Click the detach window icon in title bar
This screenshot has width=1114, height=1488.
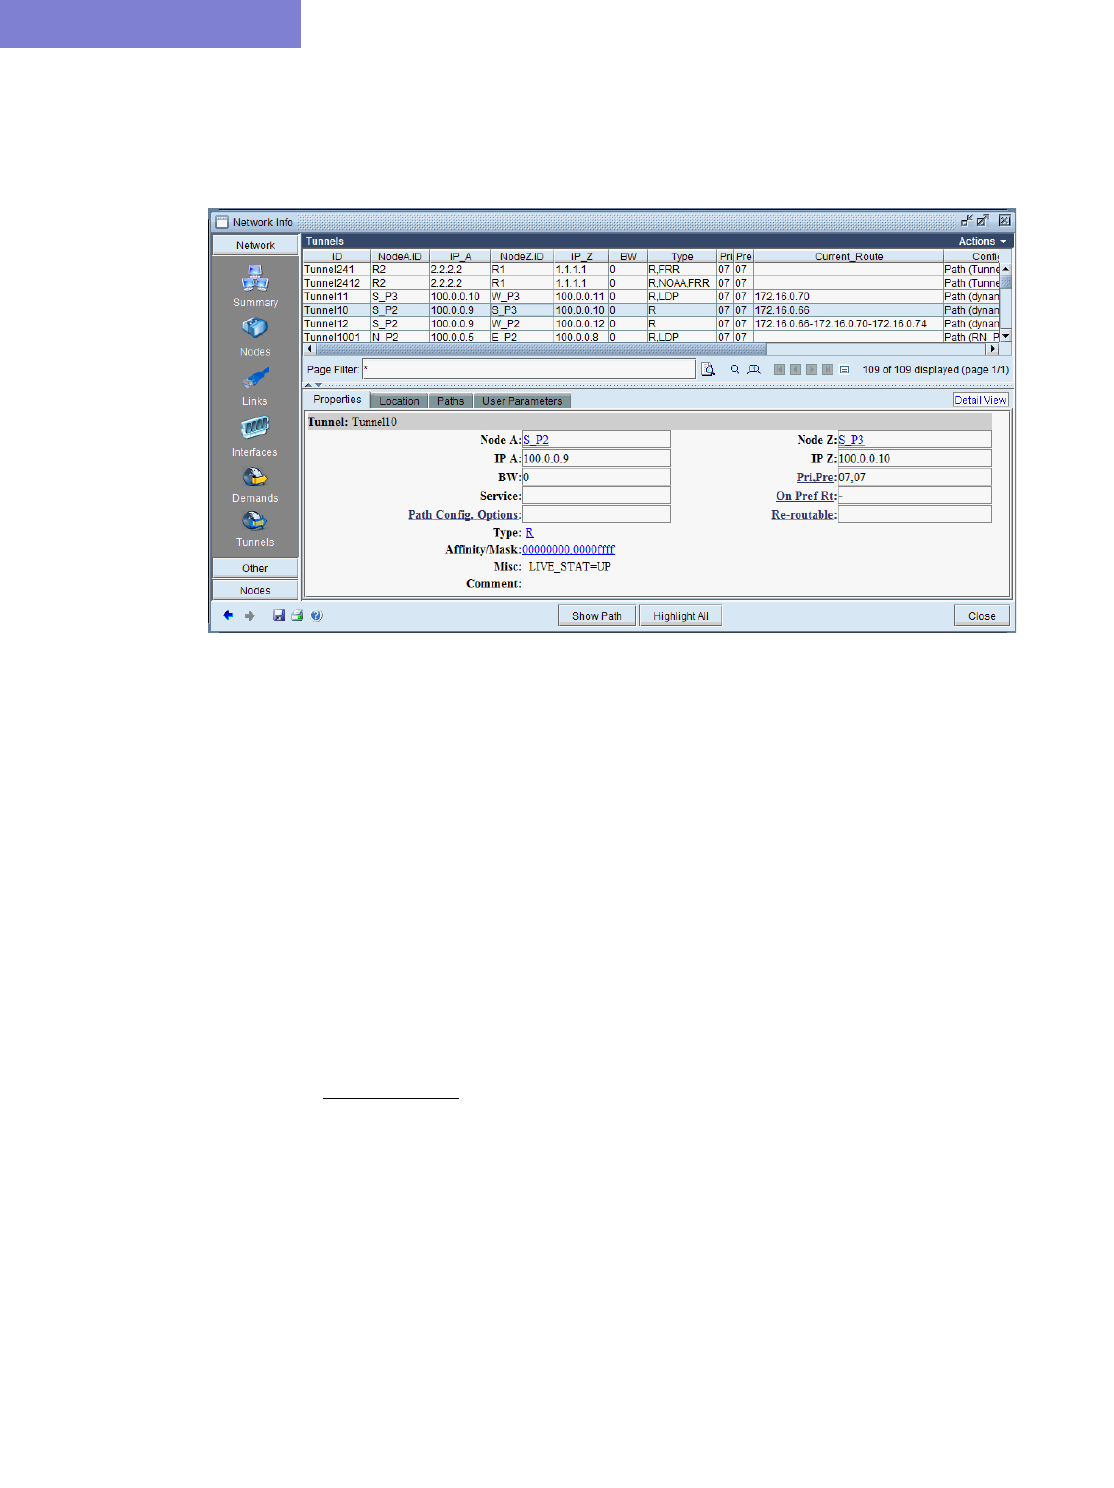click(x=966, y=221)
